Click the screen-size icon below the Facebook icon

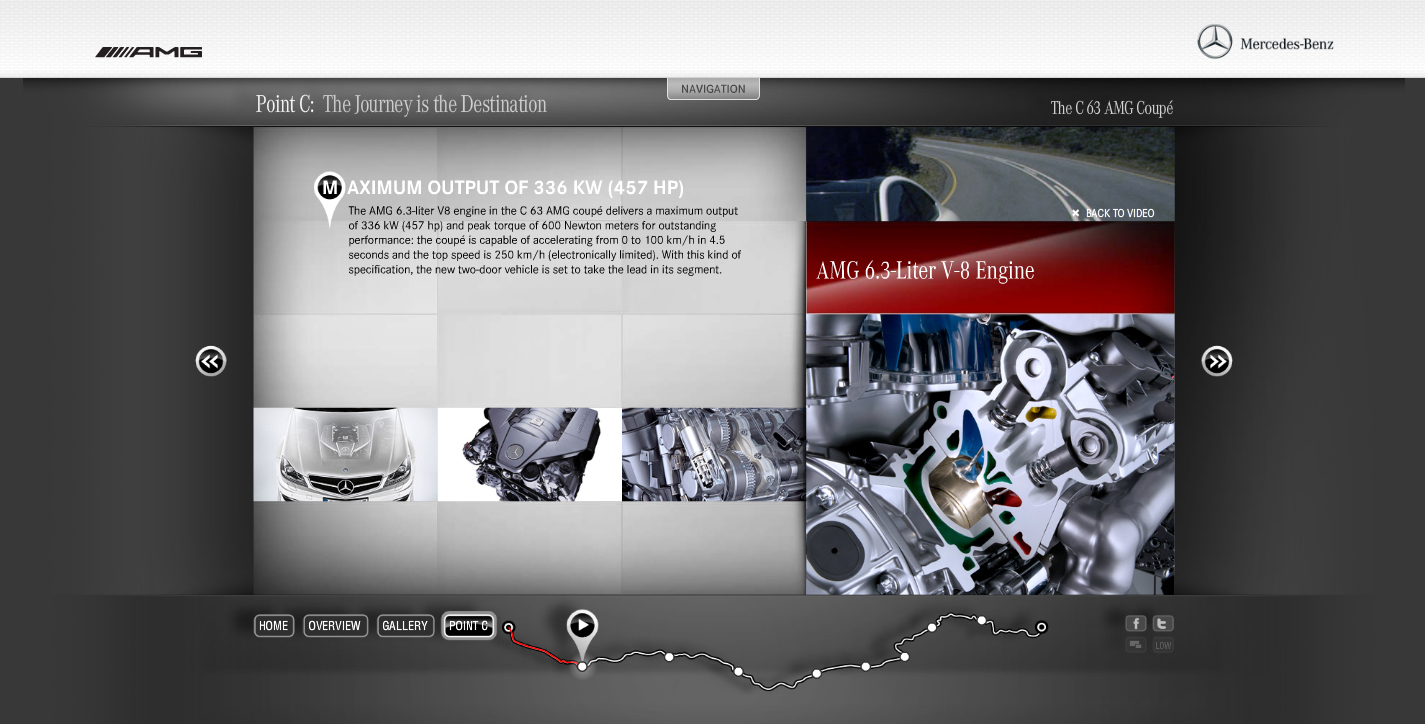tap(1135, 645)
